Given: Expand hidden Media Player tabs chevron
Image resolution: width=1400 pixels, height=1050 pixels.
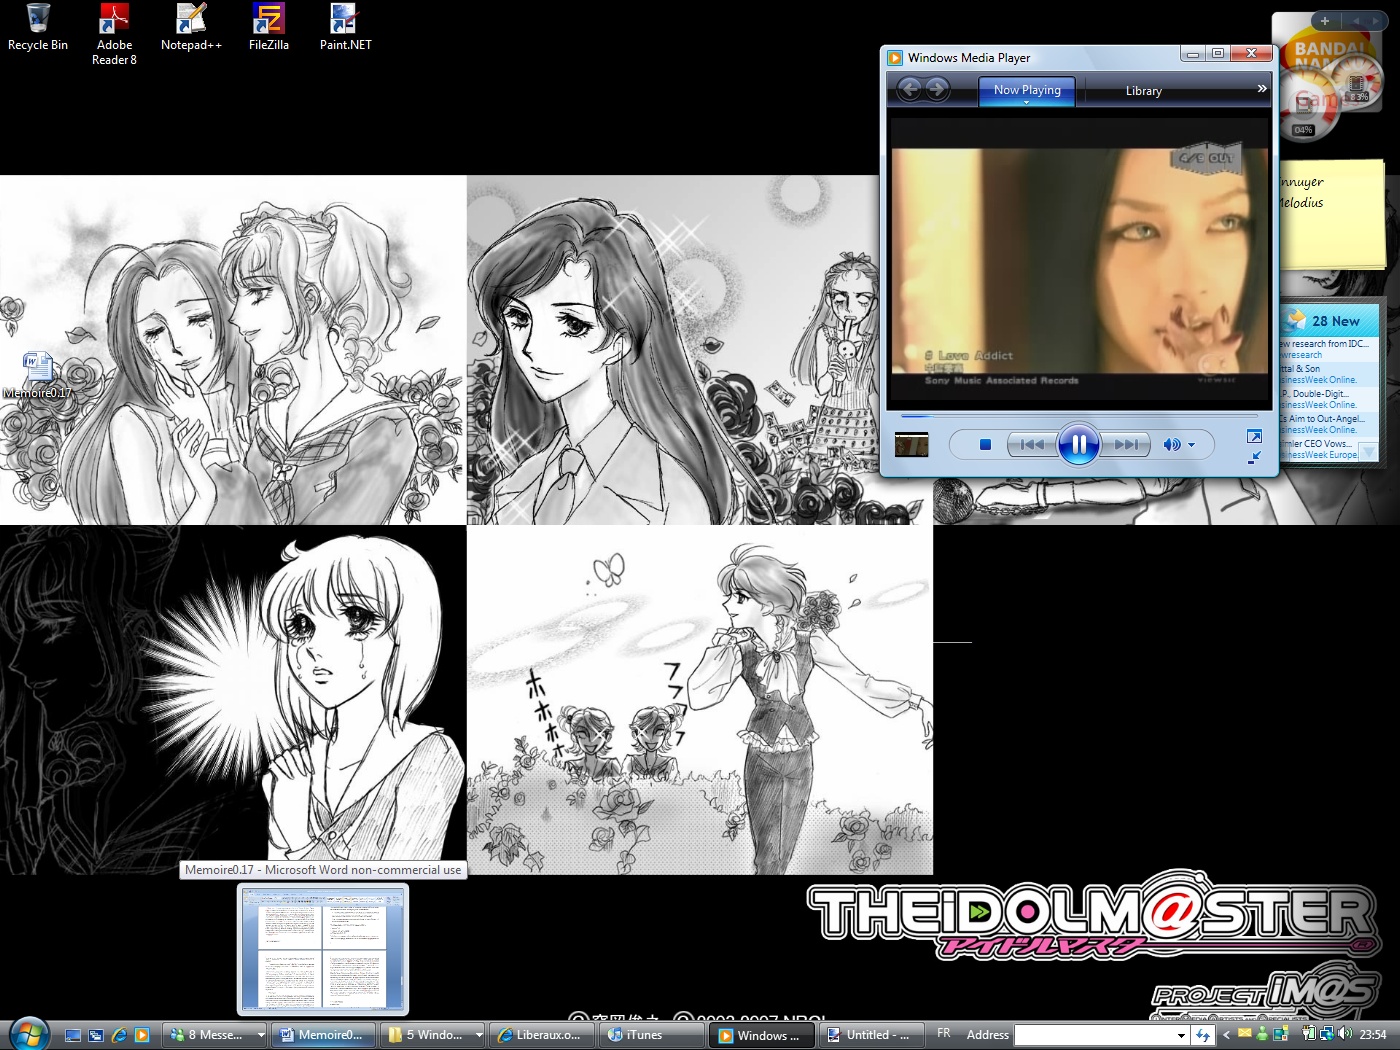Looking at the screenshot, I should [x=1262, y=89].
